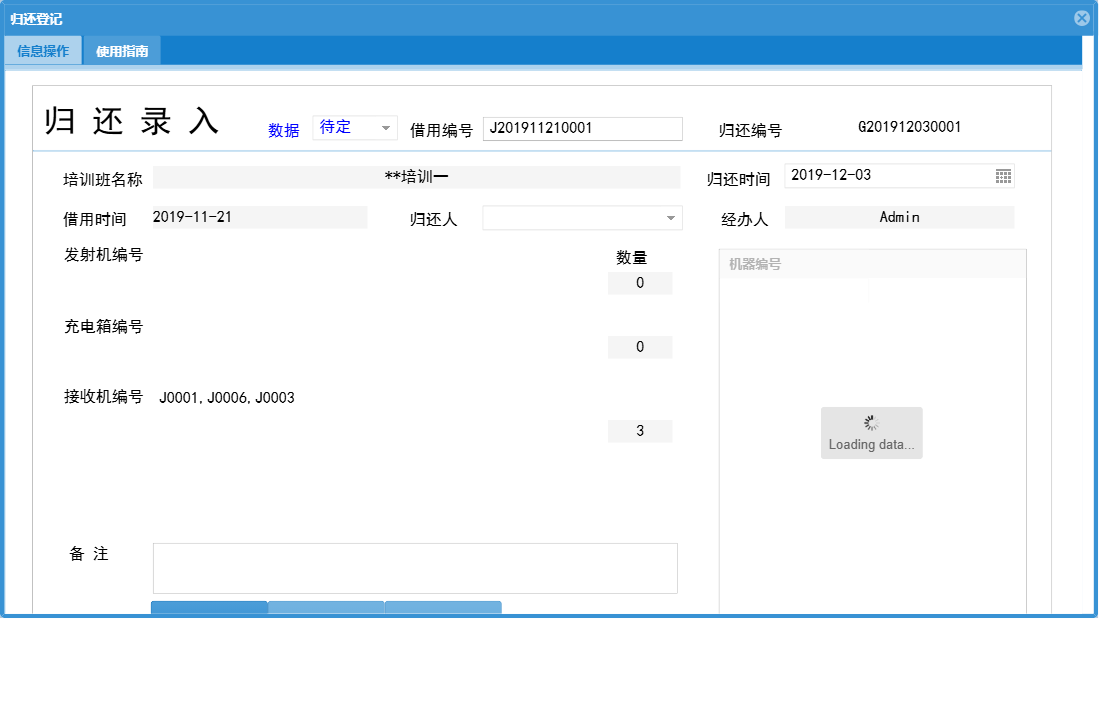Click the 借用时间 field showing 2019-11-21
The height and width of the screenshot is (702, 1099).
click(x=259, y=215)
